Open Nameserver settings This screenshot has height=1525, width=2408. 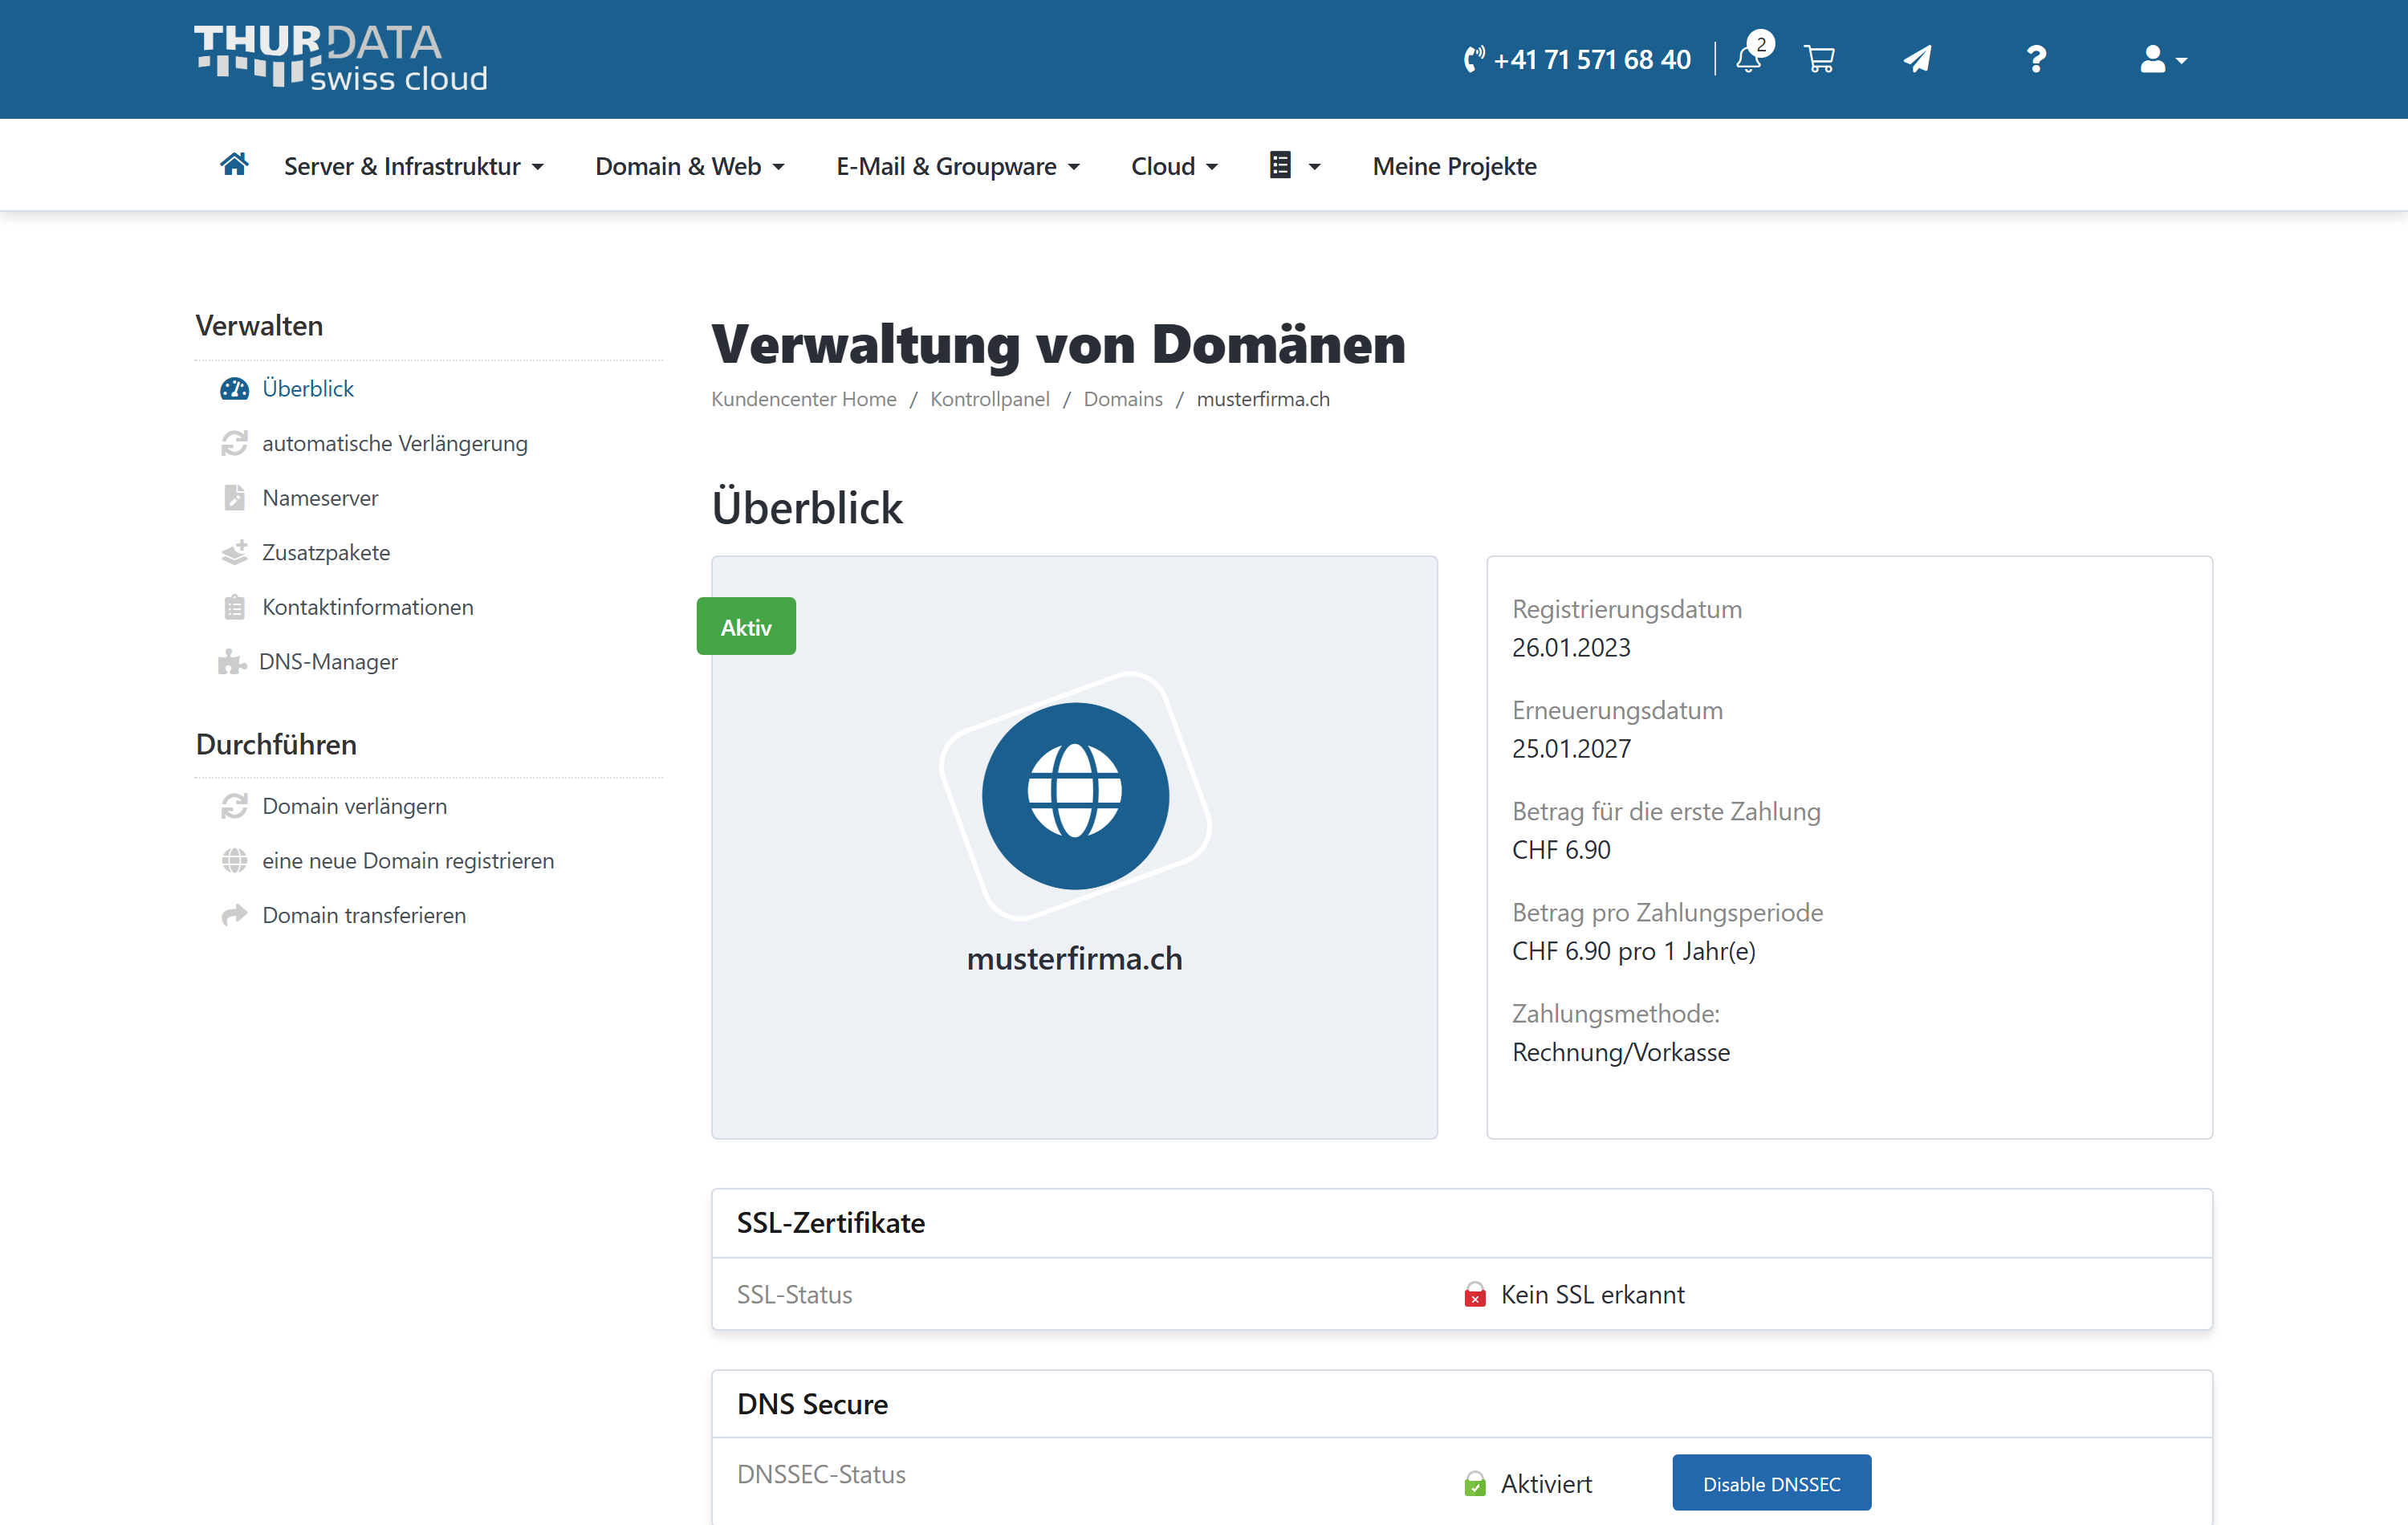(320, 498)
